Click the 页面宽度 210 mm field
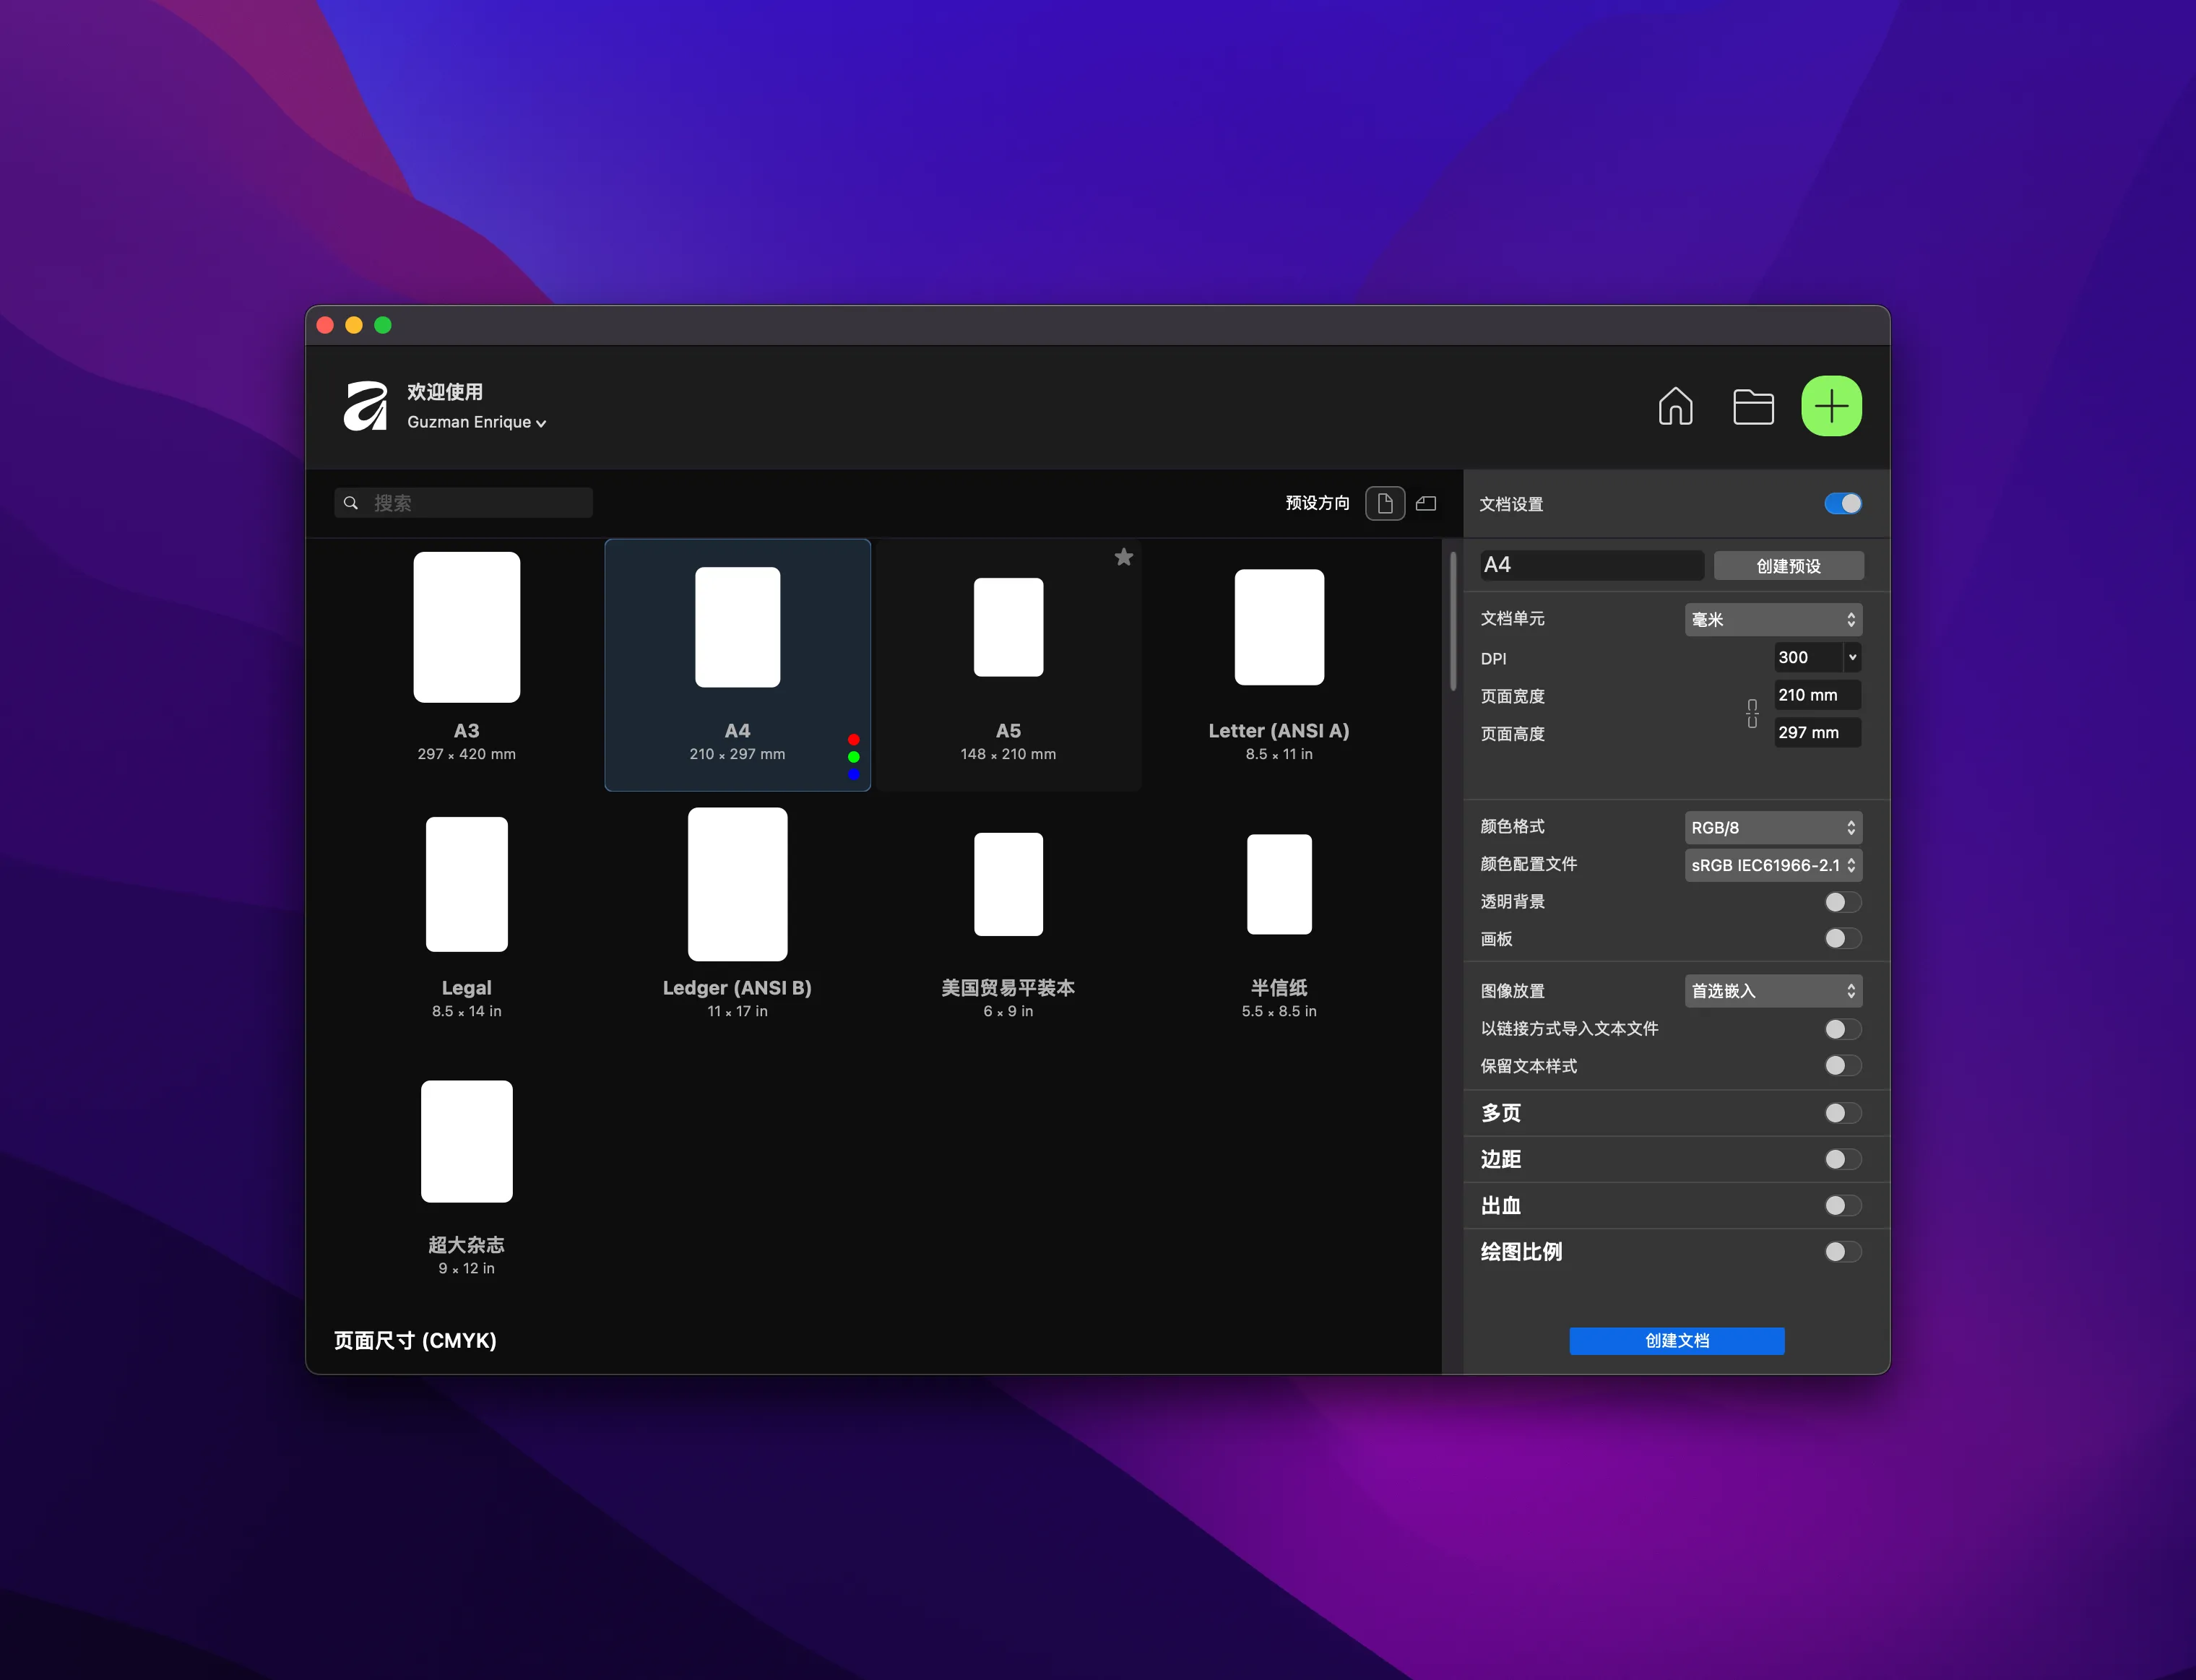 1817,695
